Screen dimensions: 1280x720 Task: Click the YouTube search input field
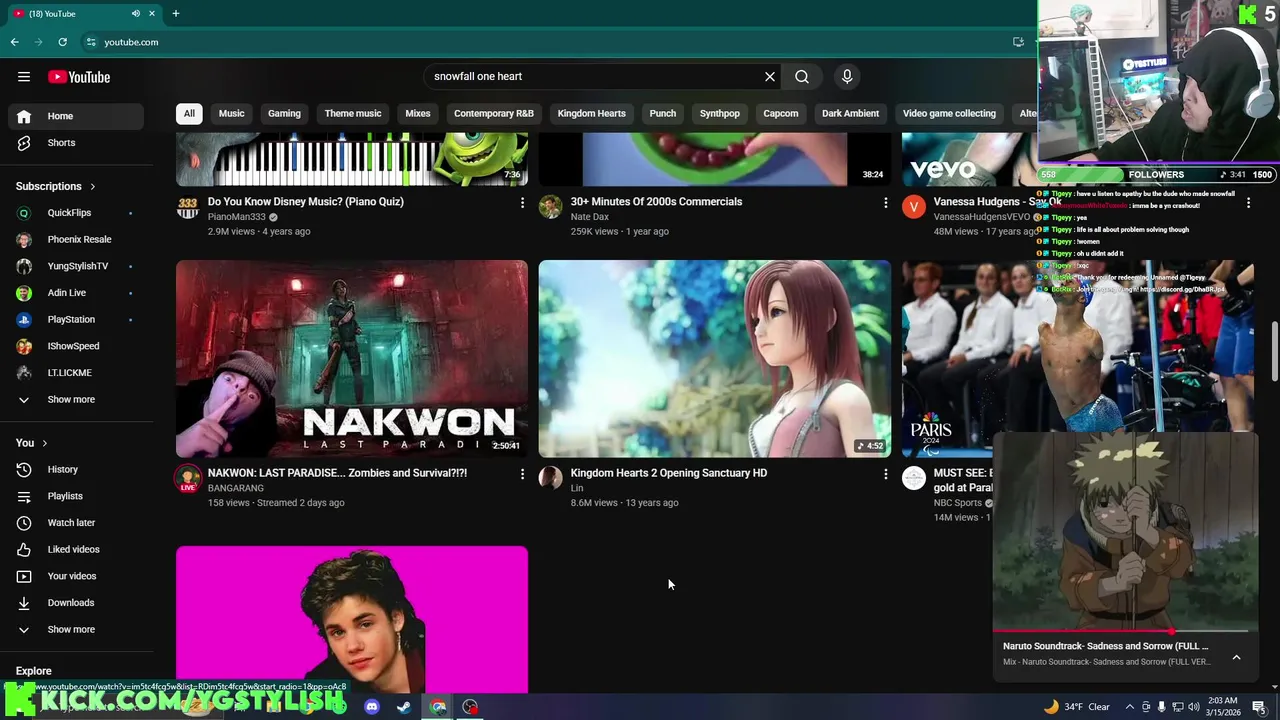click(595, 77)
